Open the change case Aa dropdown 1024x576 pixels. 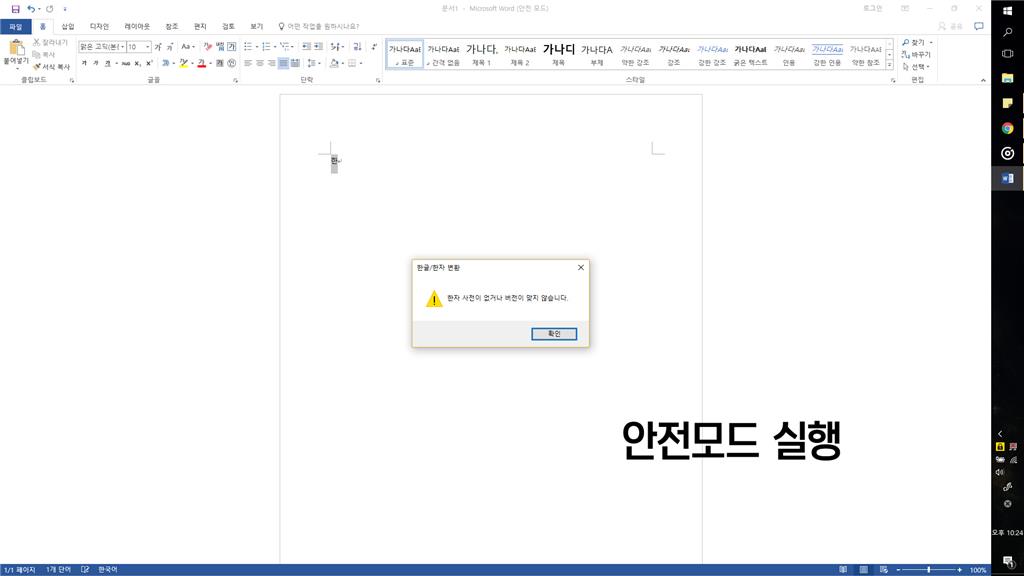coord(188,47)
